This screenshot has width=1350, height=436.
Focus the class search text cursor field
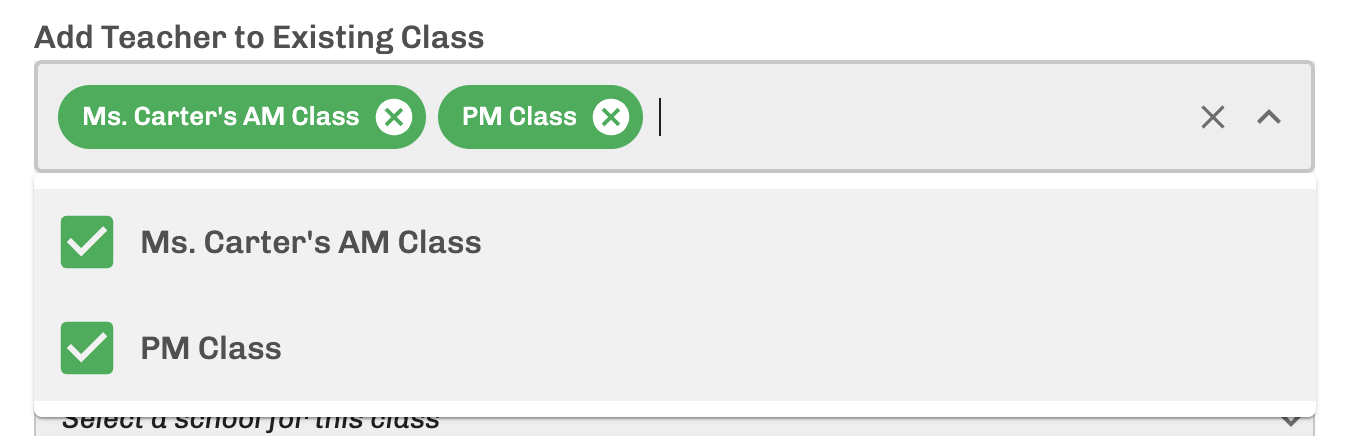tap(661, 117)
